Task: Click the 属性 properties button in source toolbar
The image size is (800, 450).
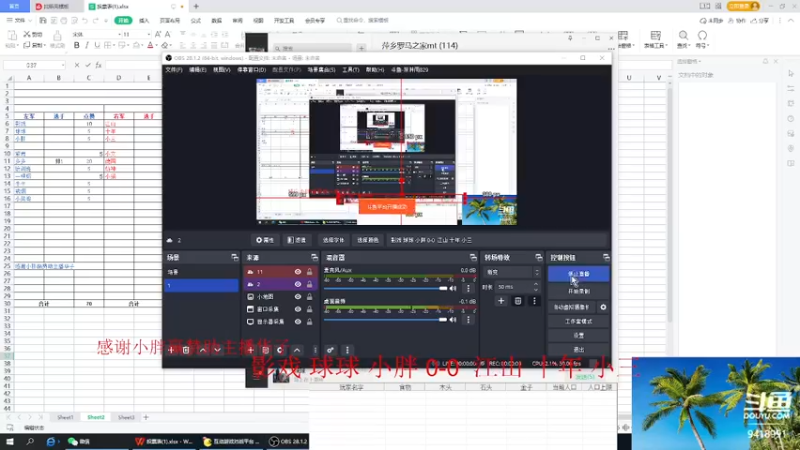Action: [x=265, y=240]
